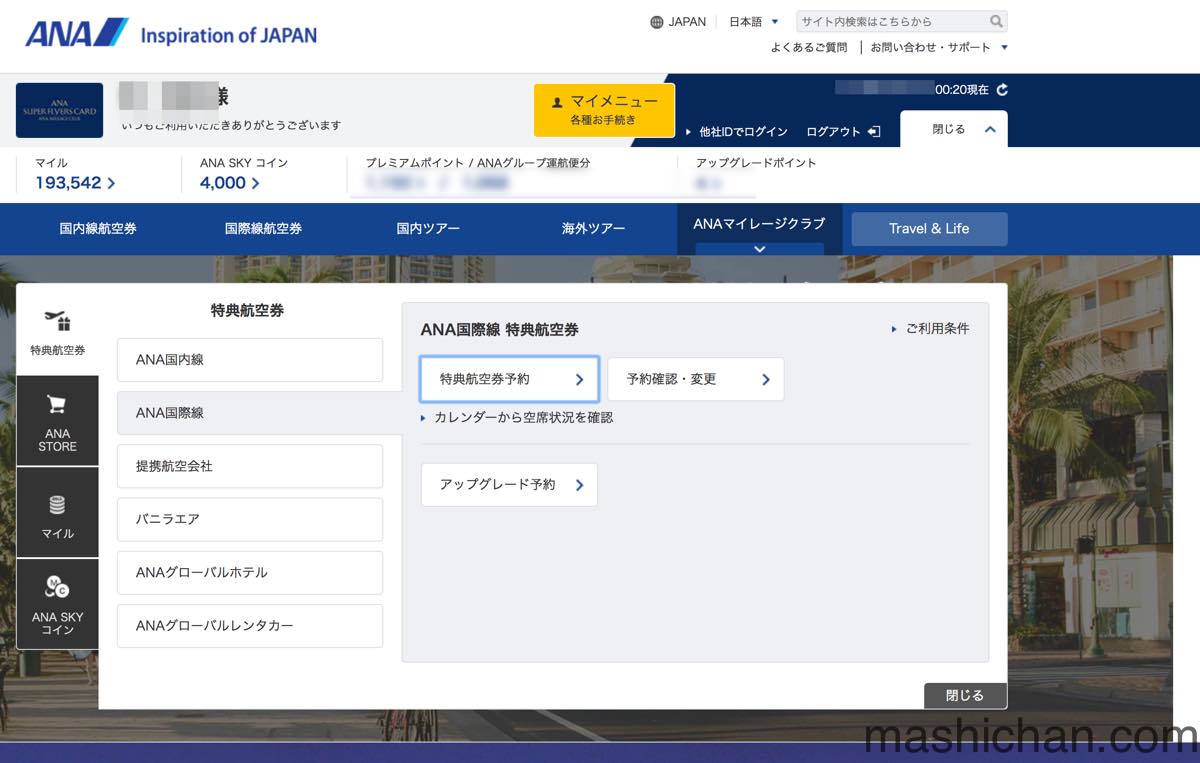Select ANA国内線 in the award ticket list
The height and width of the screenshot is (763, 1200).
coord(250,360)
